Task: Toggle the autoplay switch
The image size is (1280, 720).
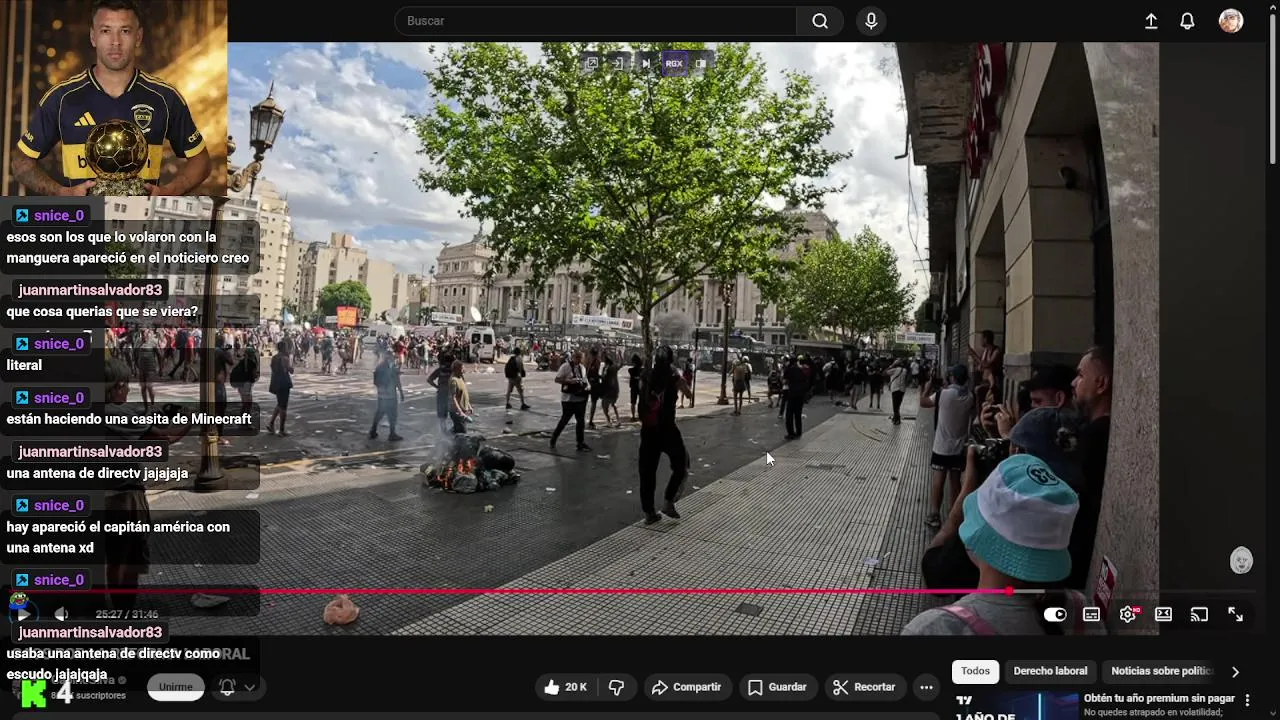Action: (x=1055, y=615)
